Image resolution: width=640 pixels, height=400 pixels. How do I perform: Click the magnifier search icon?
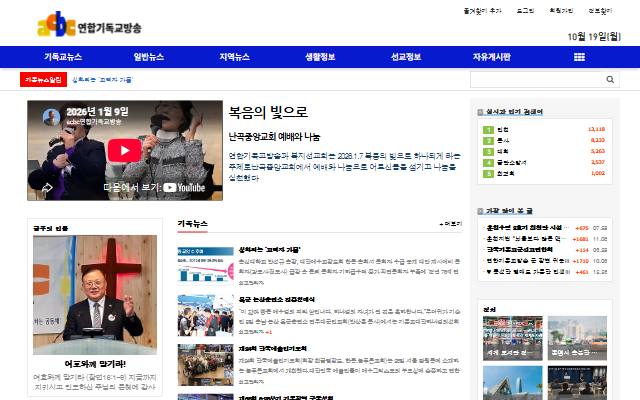click(x=610, y=80)
